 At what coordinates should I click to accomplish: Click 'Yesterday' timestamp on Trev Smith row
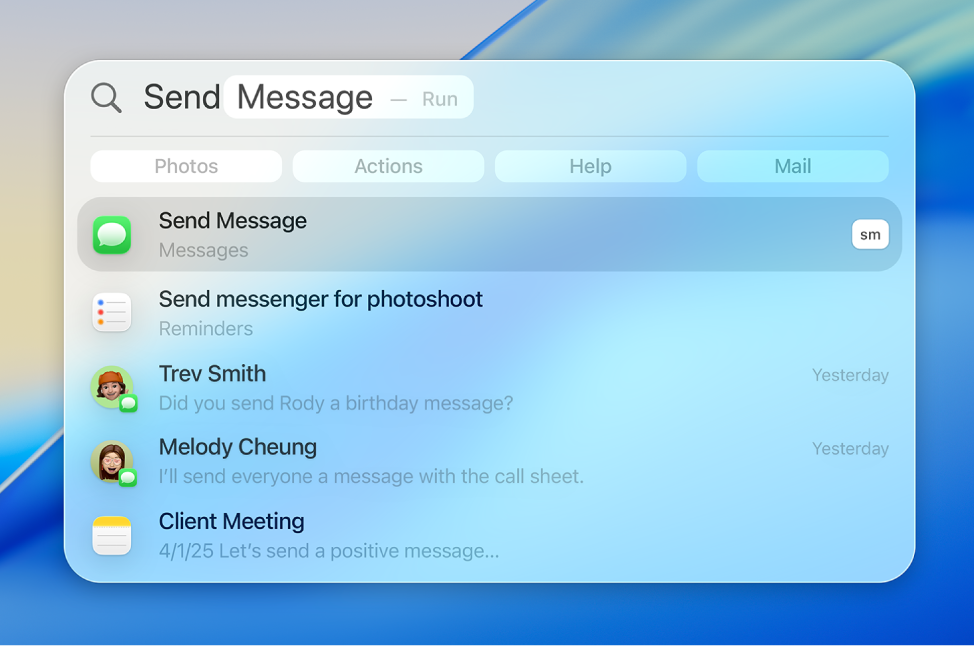(x=850, y=375)
